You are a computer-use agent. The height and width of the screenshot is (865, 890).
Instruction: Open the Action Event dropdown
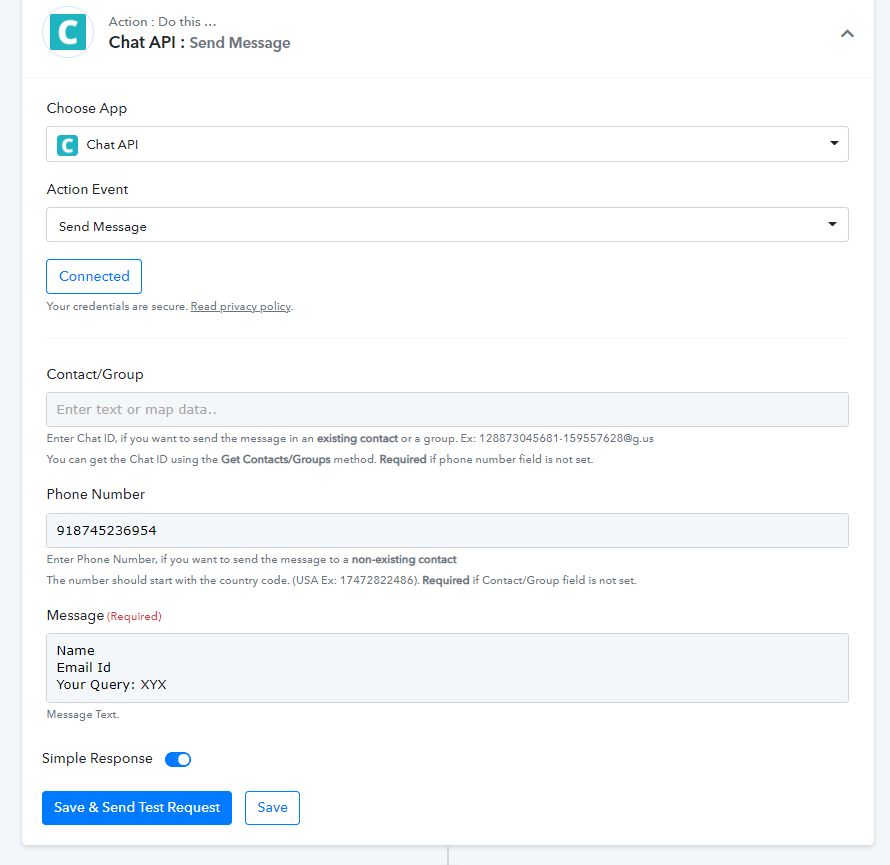pyautogui.click(x=447, y=225)
